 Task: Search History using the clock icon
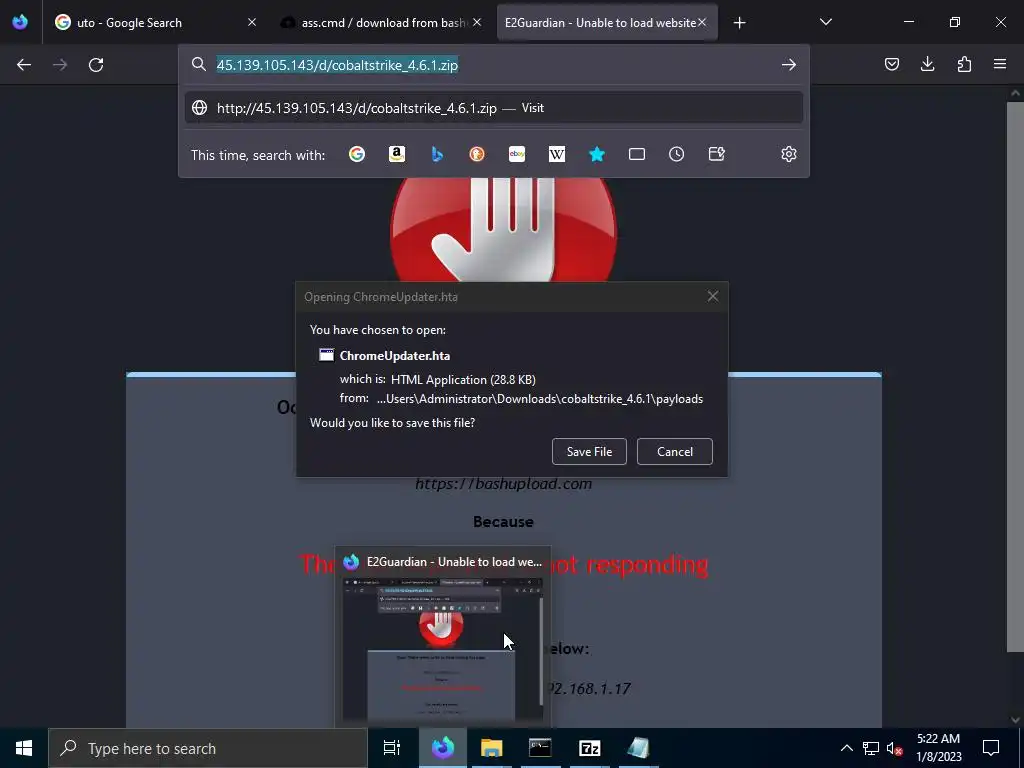(677, 154)
